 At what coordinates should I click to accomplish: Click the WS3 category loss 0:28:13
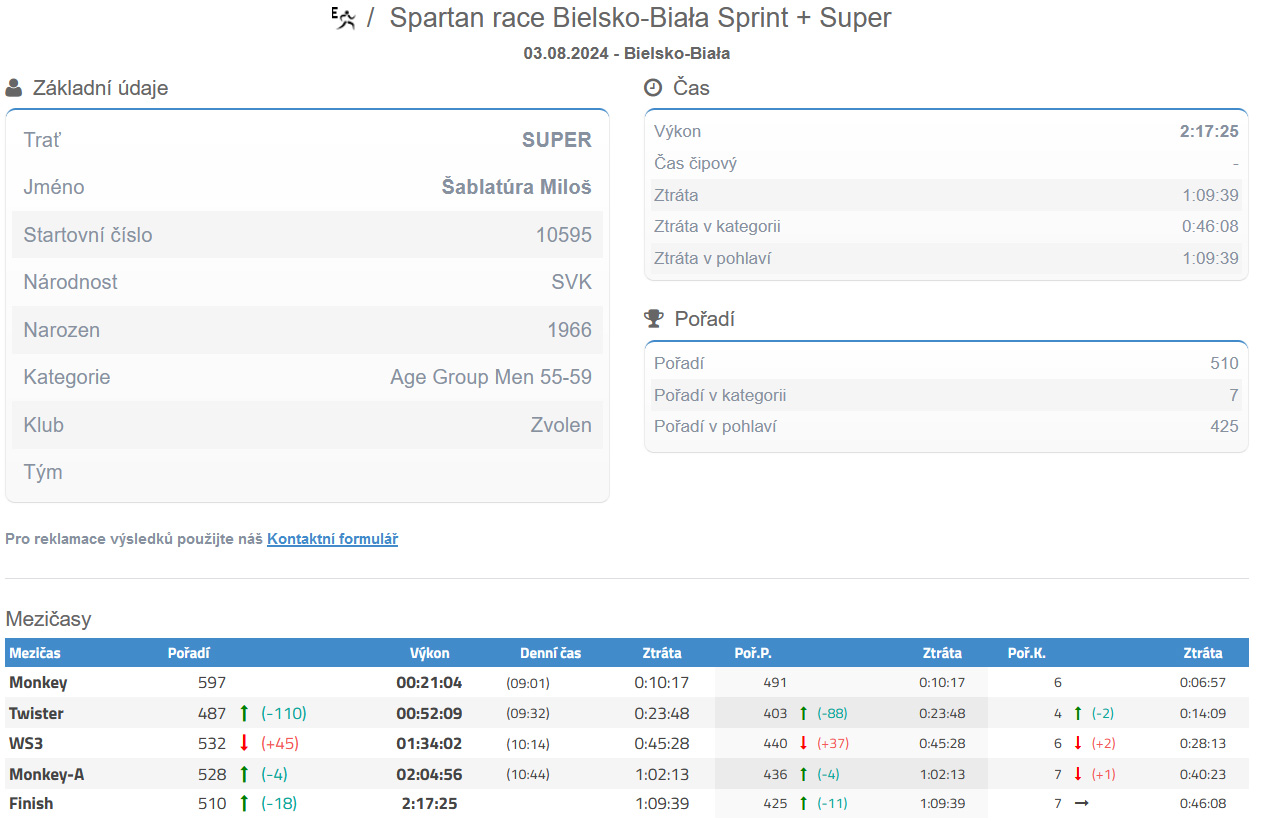pyautogui.click(x=1203, y=743)
